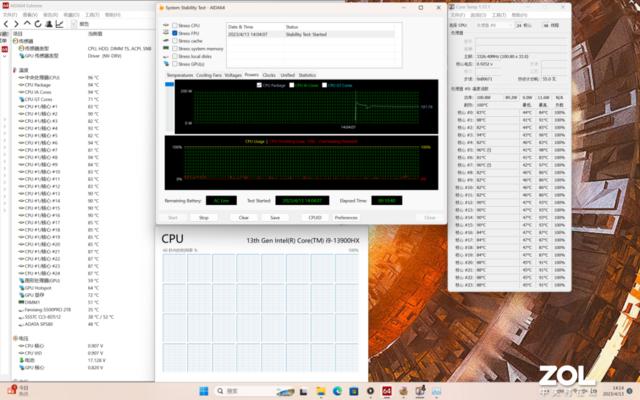Go forward using AIDA64 toolbar forward arrow

click(16, 24)
